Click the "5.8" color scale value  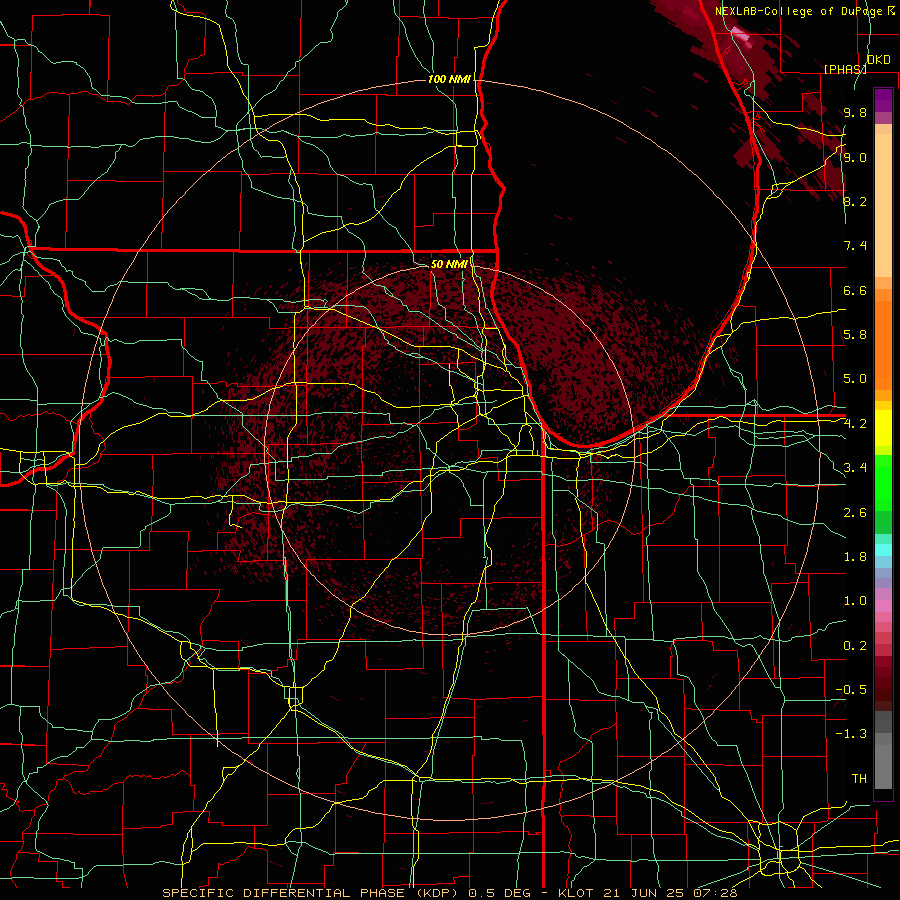[855, 335]
